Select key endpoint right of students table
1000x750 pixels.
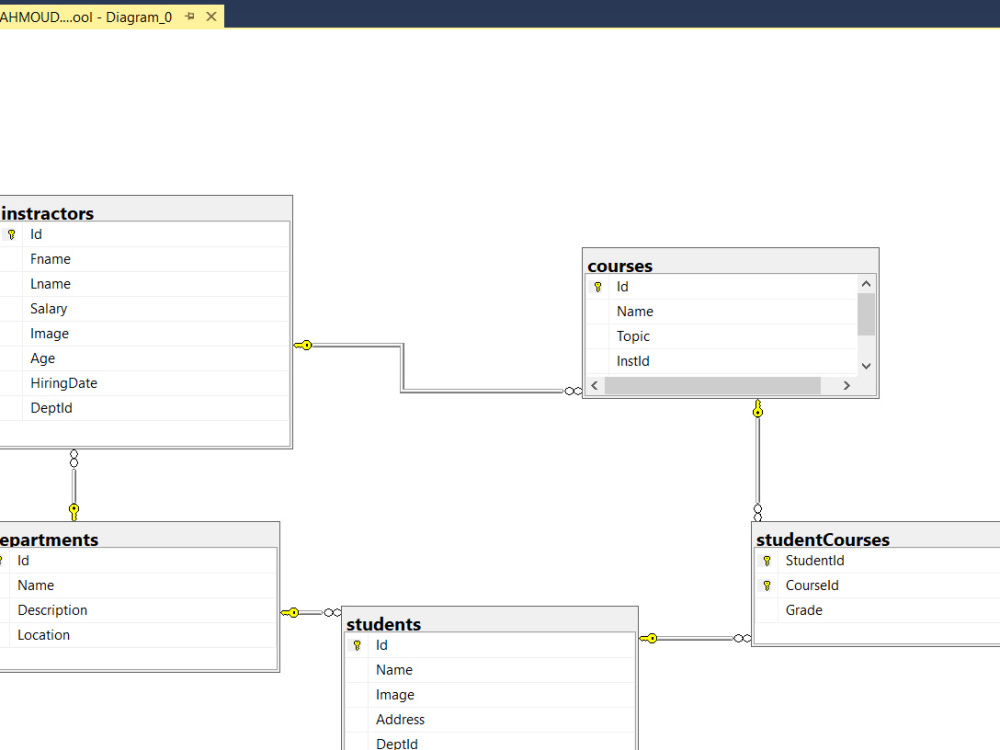point(649,638)
